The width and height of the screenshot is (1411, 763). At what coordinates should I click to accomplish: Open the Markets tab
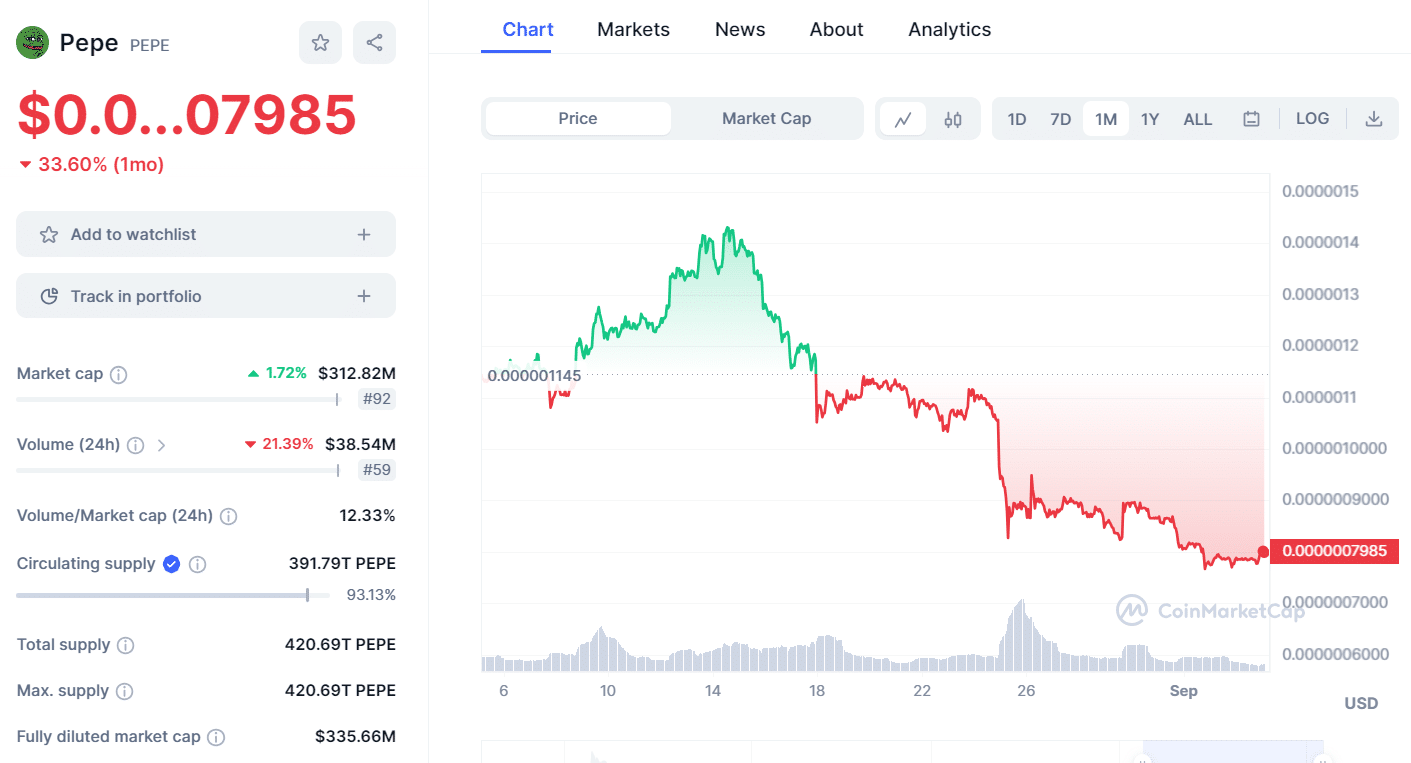point(633,30)
